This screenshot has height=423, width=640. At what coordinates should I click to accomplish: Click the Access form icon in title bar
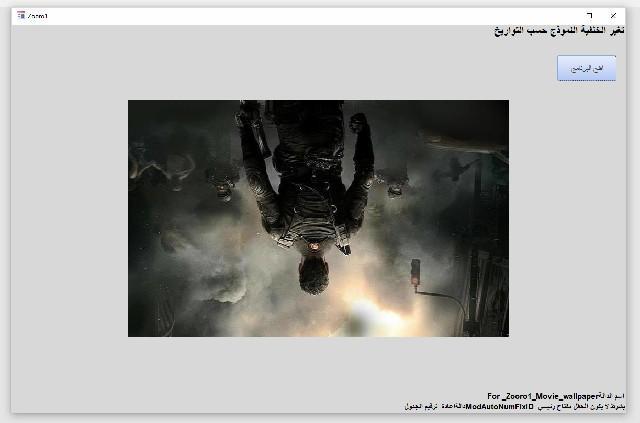[x=21, y=16]
